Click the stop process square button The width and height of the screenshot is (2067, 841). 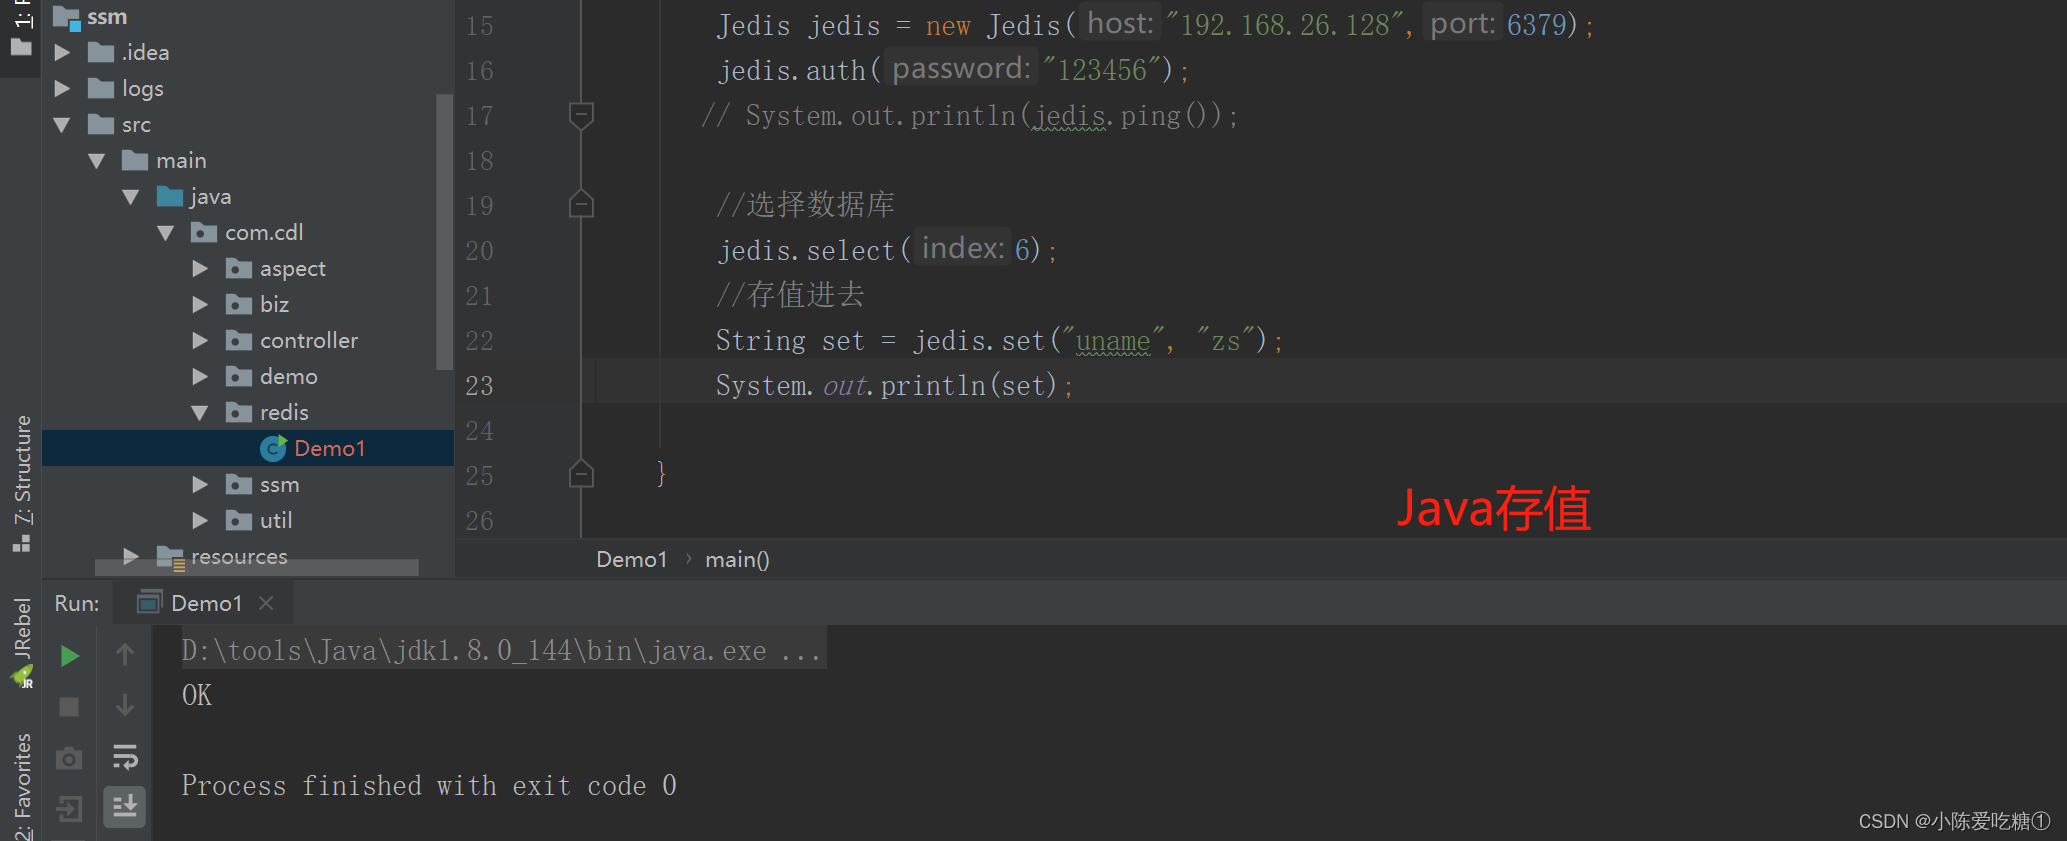pos(69,707)
